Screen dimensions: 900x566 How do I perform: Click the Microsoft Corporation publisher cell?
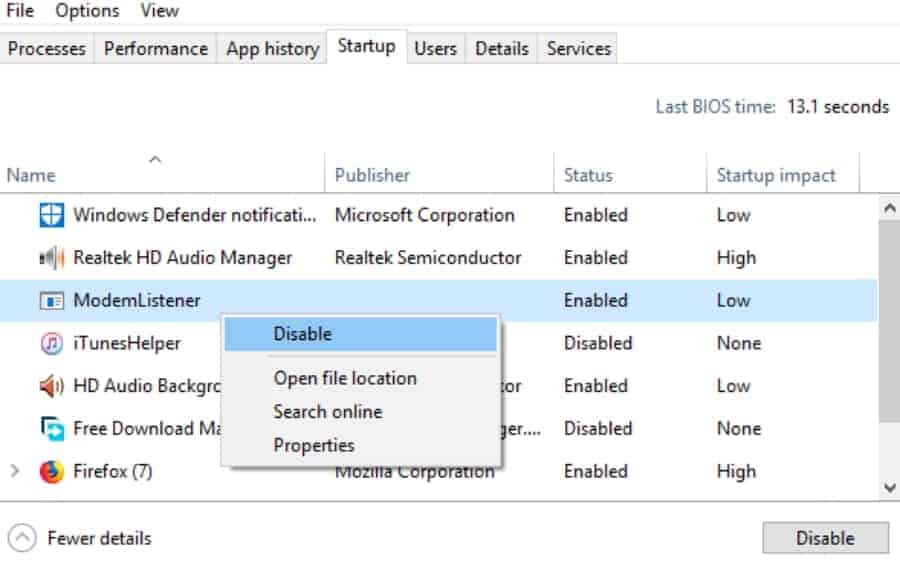click(425, 215)
